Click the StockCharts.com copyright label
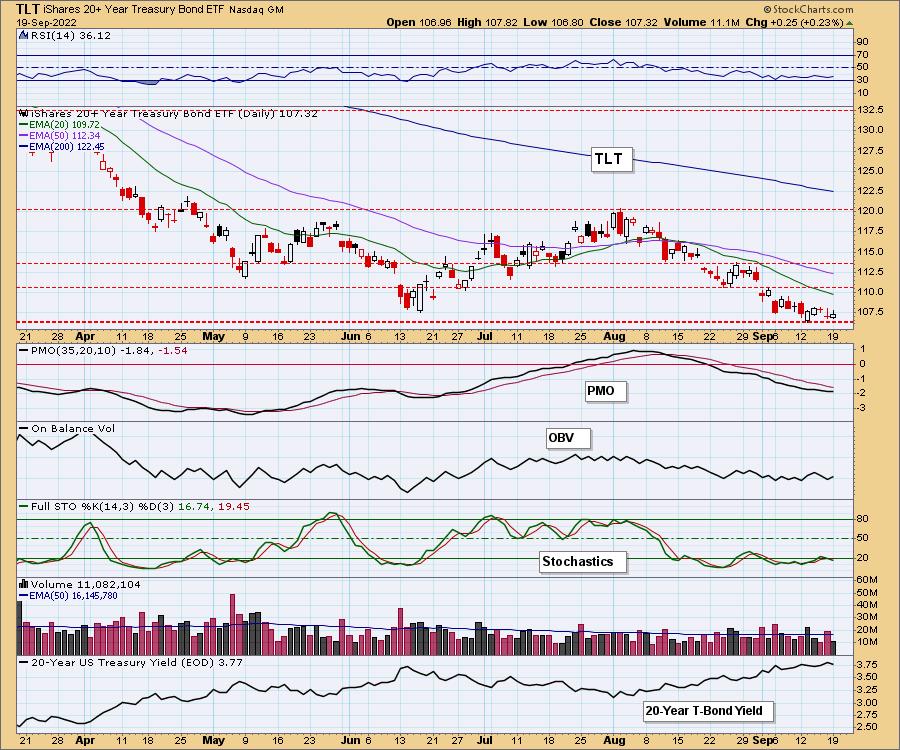 pos(808,9)
